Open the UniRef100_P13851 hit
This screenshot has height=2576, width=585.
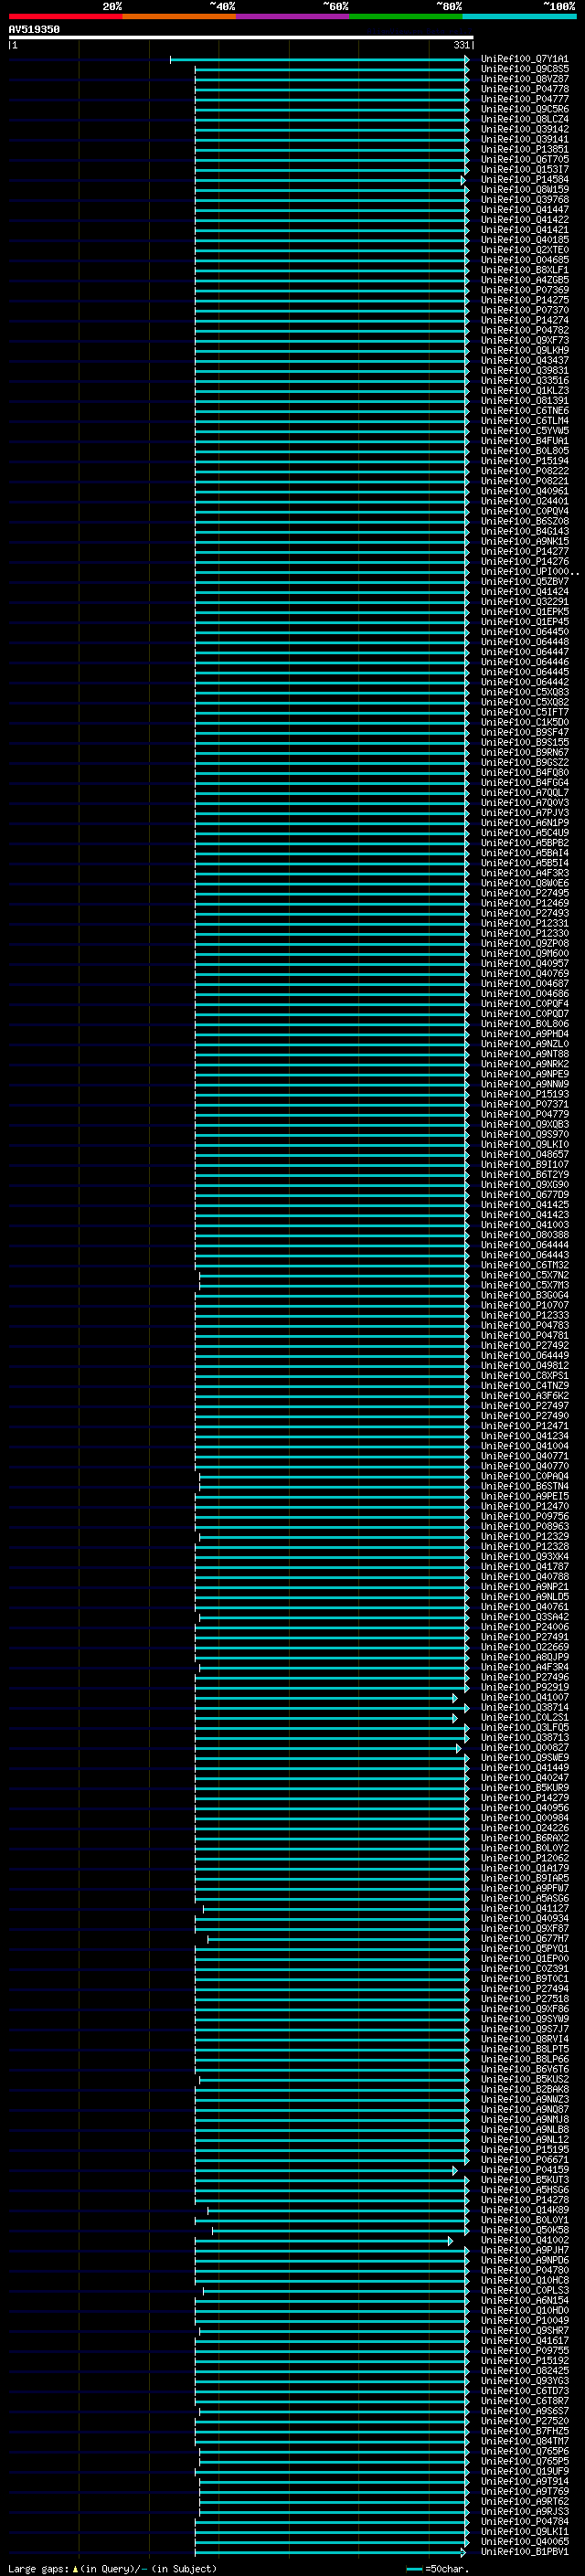click(x=524, y=149)
